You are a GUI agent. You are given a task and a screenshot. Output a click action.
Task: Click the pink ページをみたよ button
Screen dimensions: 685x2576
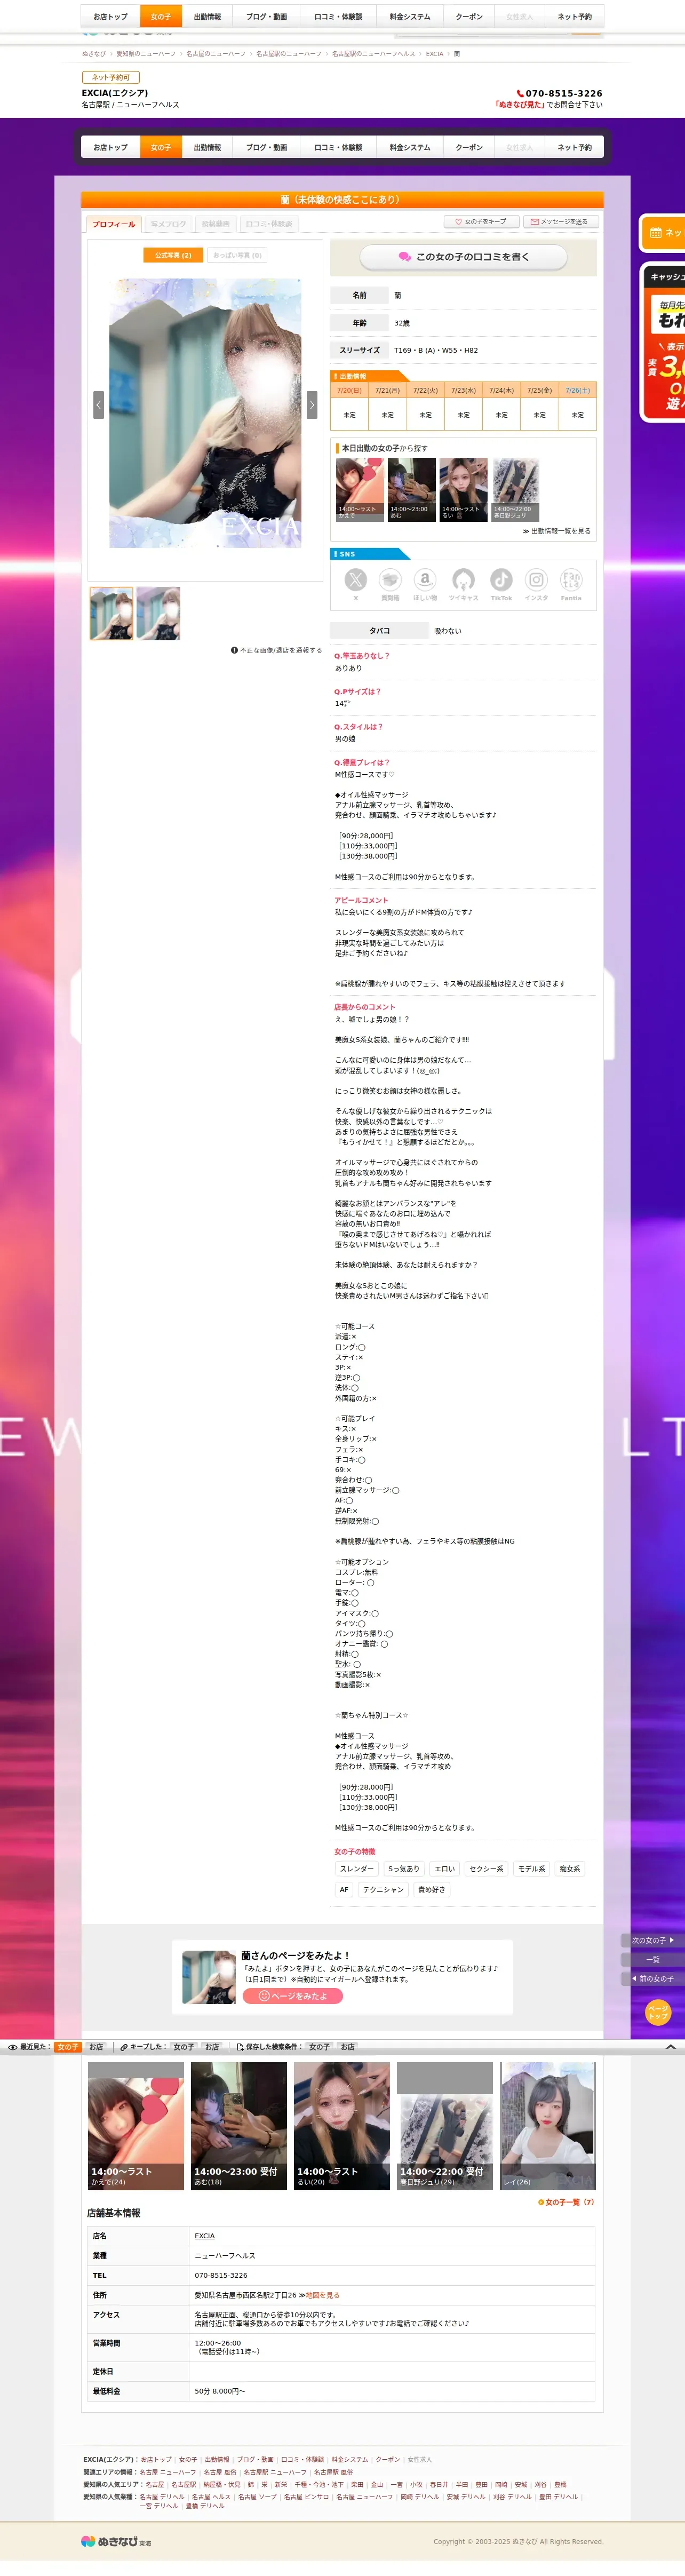(x=293, y=1996)
